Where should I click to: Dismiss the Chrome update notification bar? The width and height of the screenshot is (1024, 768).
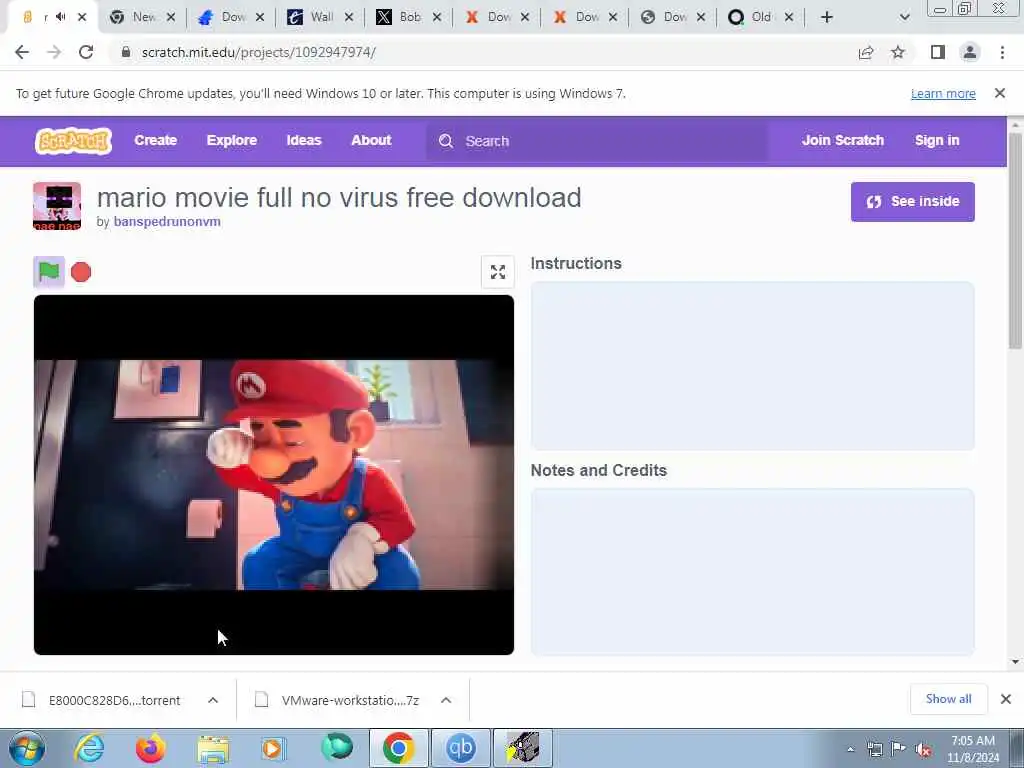[x=1000, y=93]
